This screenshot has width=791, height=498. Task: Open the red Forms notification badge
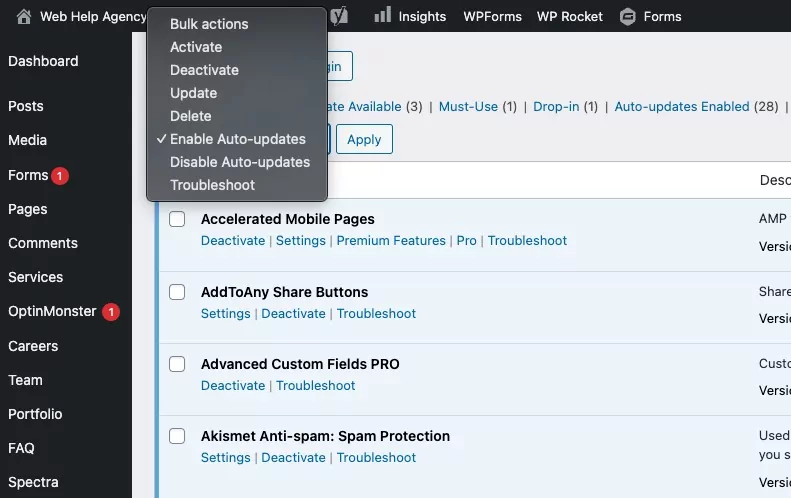(60, 176)
